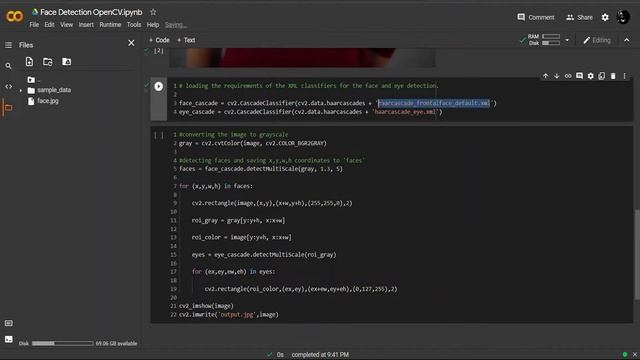
Task: Click the green runtime status dot
Action: (624, 355)
